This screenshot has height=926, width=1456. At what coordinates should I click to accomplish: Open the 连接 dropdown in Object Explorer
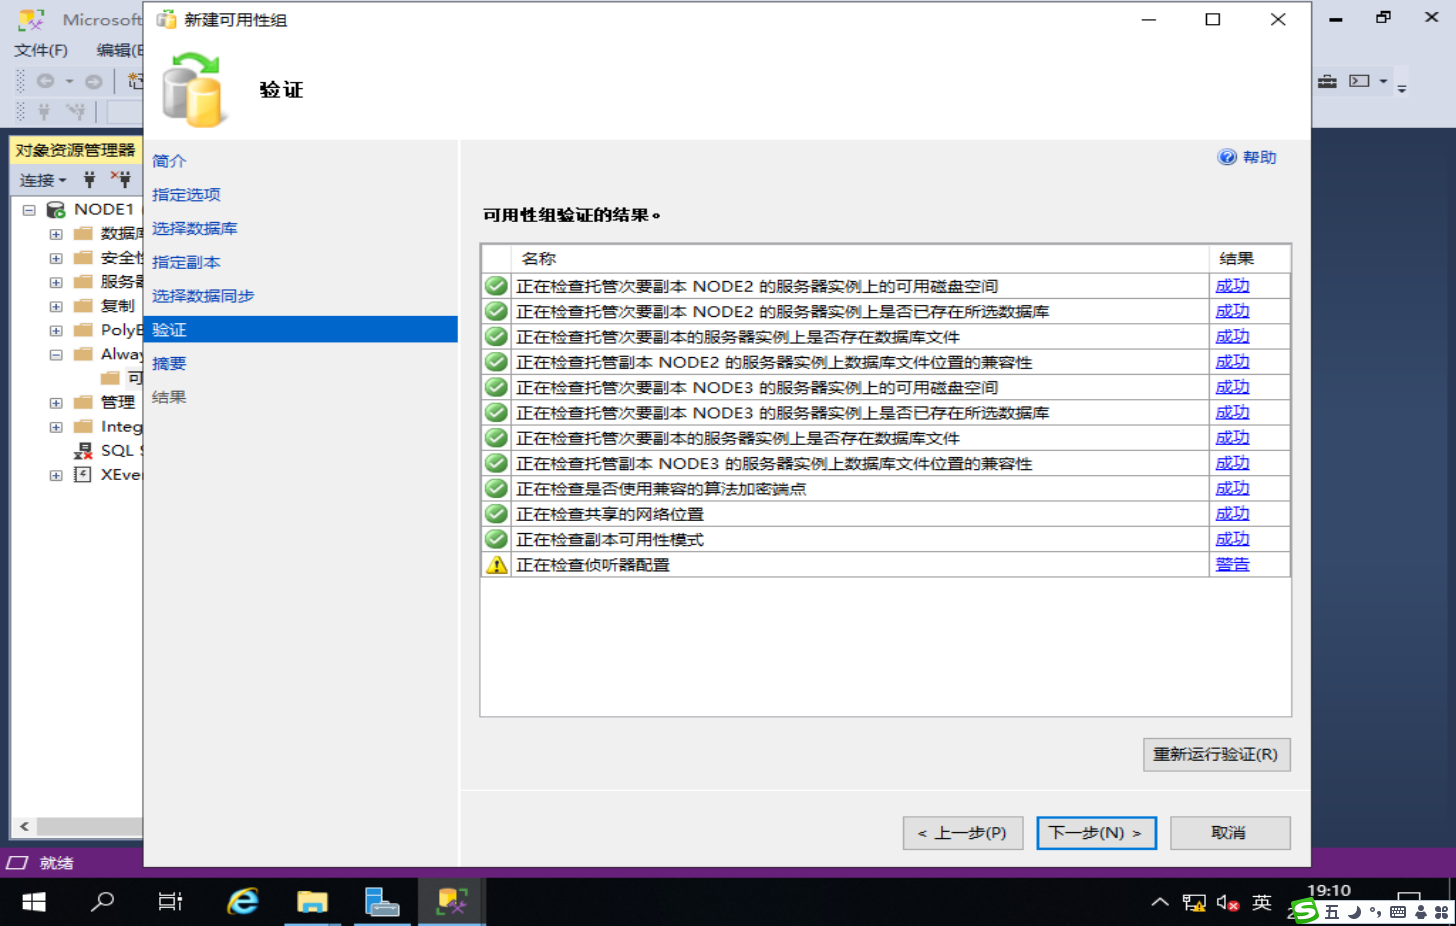pyautogui.click(x=43, y=180)
